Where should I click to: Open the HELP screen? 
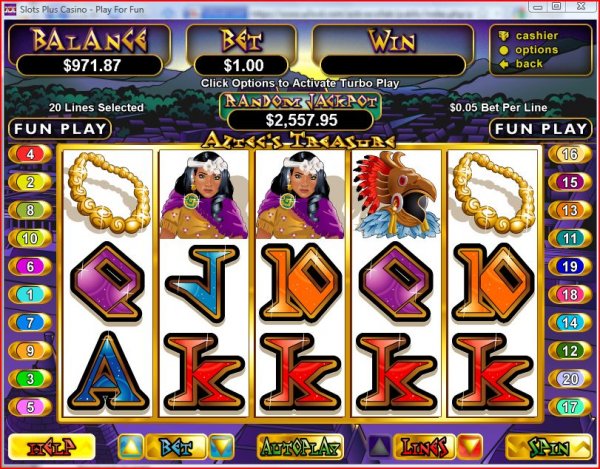(x=51, y=447)
